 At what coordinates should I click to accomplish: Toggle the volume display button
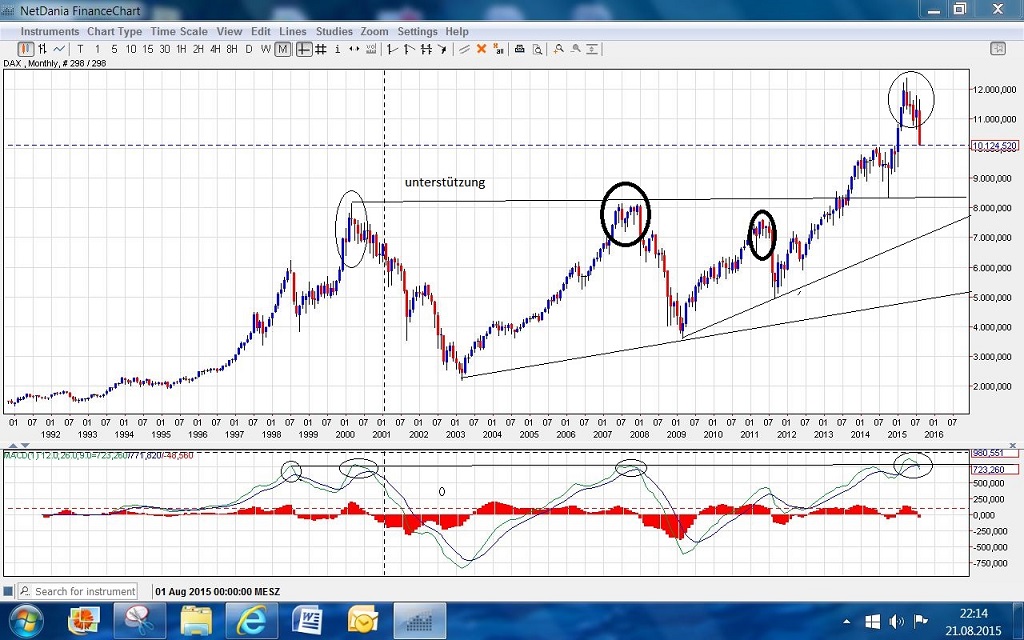click(371, 49)
